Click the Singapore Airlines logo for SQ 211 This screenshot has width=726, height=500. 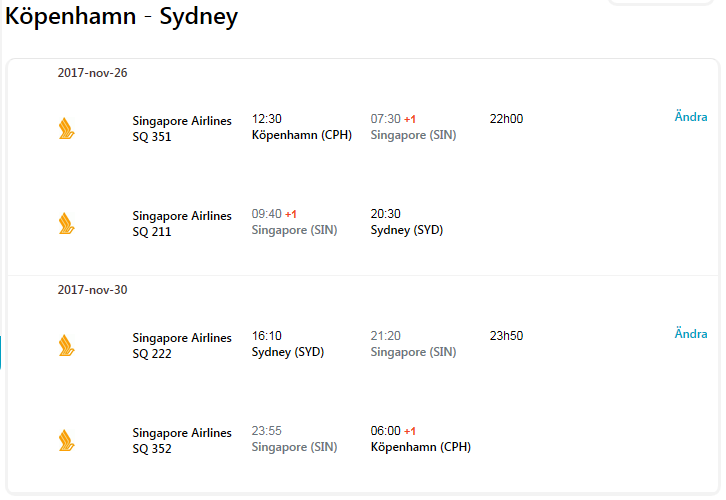(x=67, y=223)
